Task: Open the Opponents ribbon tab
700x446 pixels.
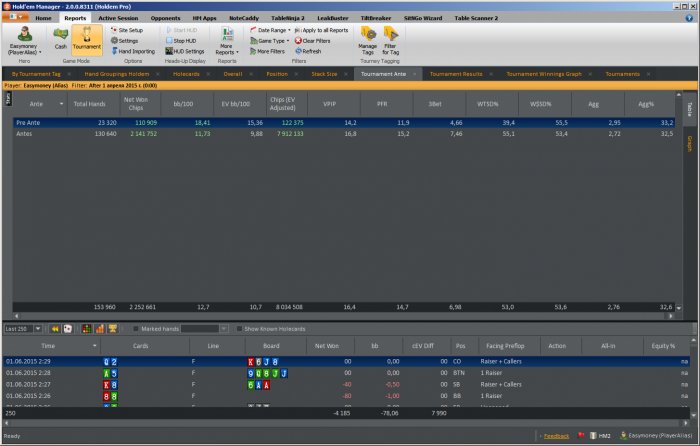Action: [166, 18]
